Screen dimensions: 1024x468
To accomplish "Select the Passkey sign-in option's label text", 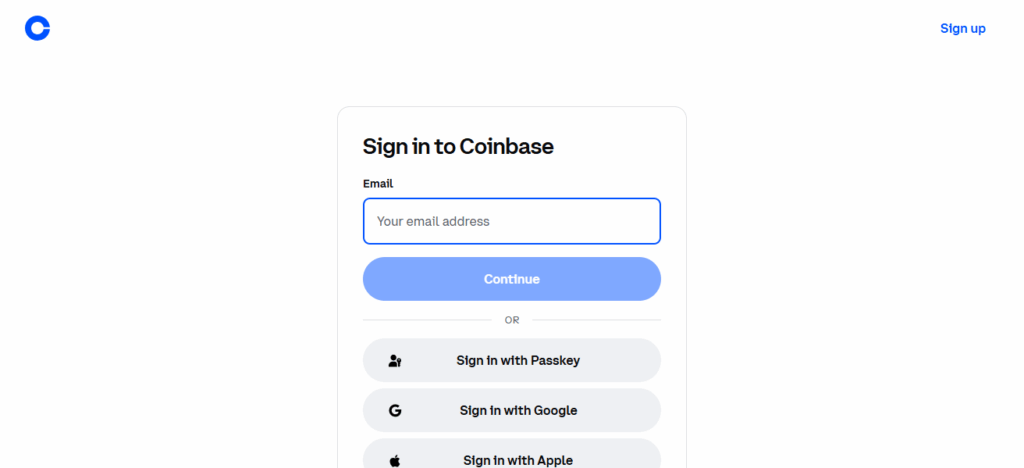I will [518, 361].
